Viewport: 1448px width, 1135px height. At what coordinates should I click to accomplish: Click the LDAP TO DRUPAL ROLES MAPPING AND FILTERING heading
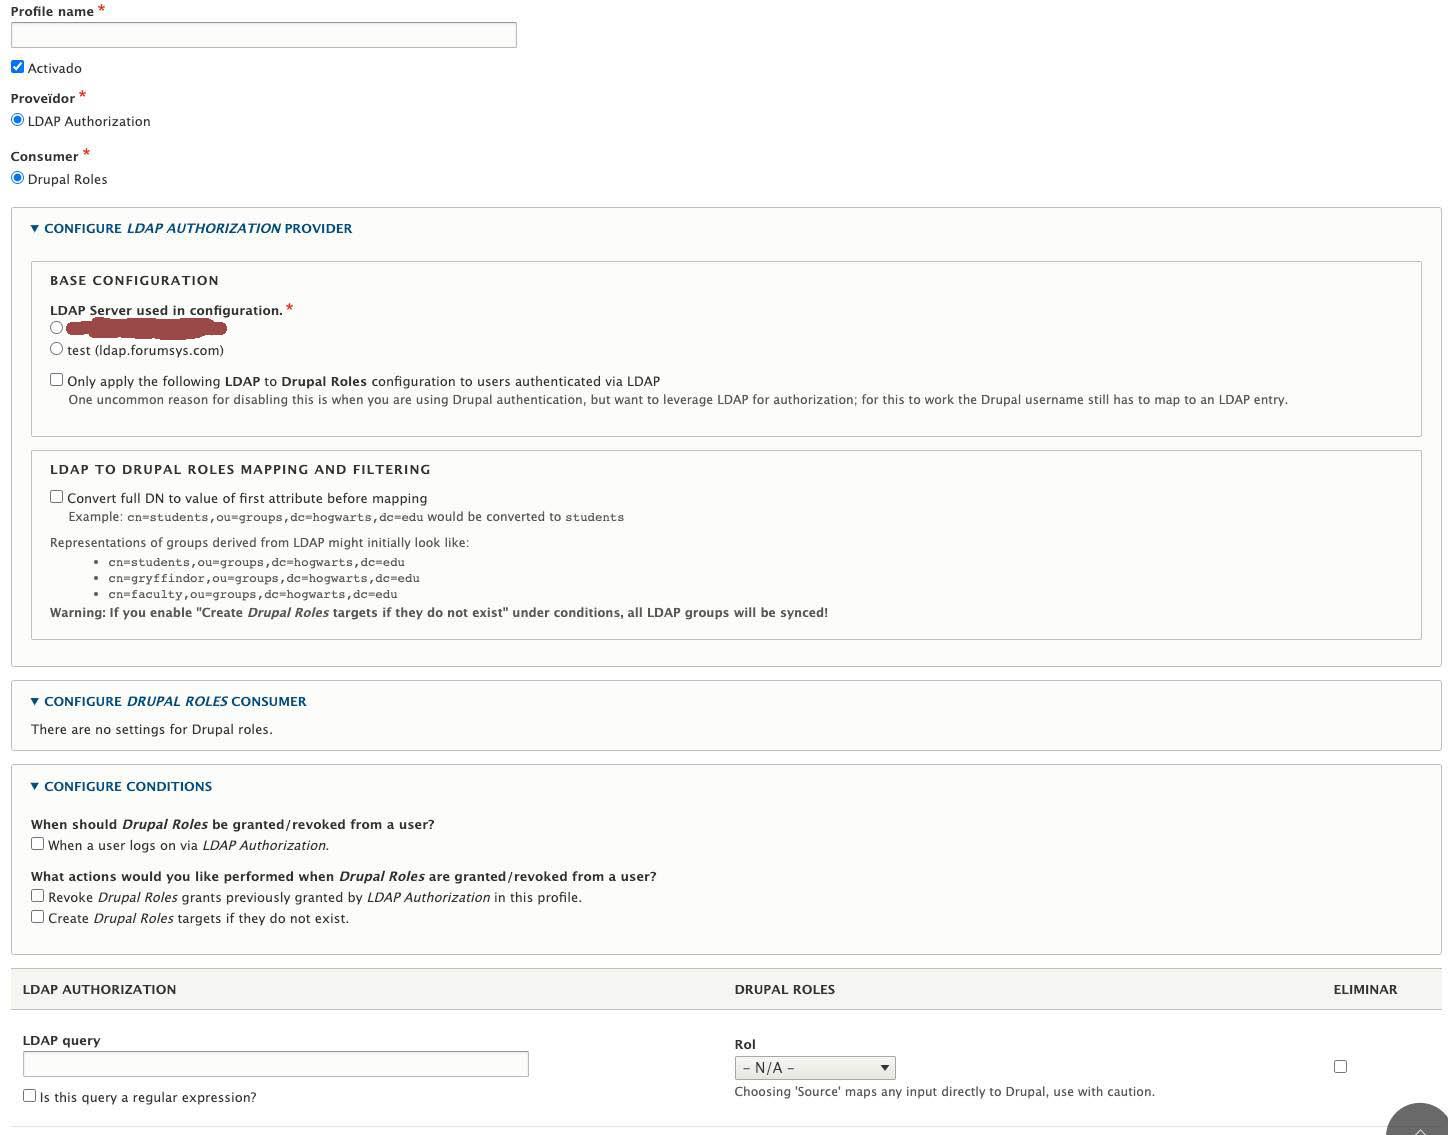(x=240, y=469)
